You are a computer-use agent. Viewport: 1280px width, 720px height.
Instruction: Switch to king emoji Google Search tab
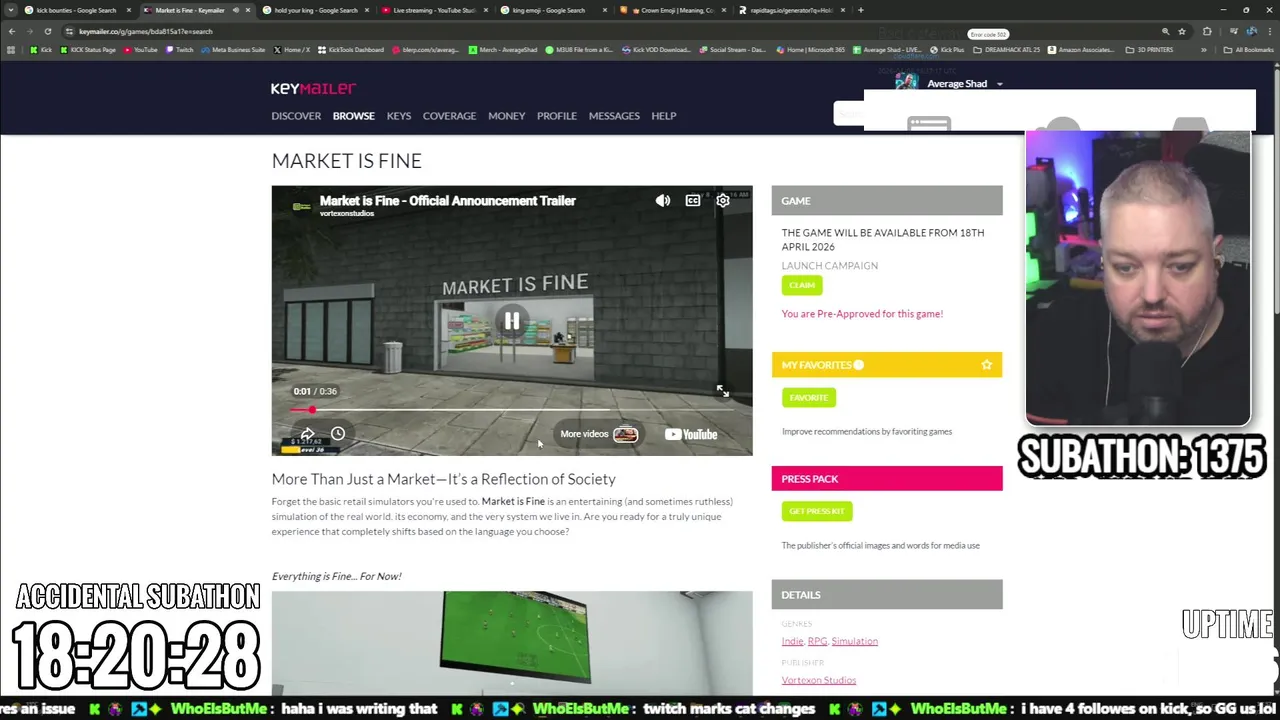[551, 10]
